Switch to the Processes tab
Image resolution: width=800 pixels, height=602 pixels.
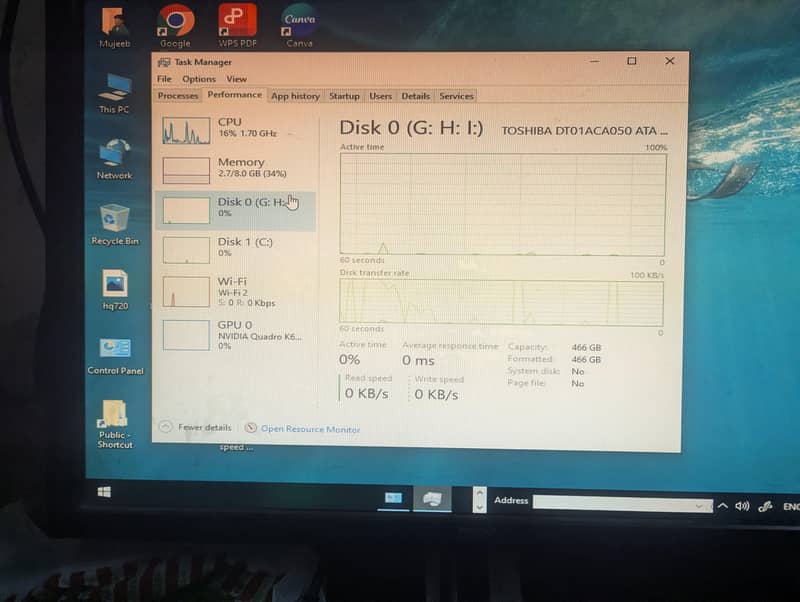pyautogui.click(x=178, y=95)
